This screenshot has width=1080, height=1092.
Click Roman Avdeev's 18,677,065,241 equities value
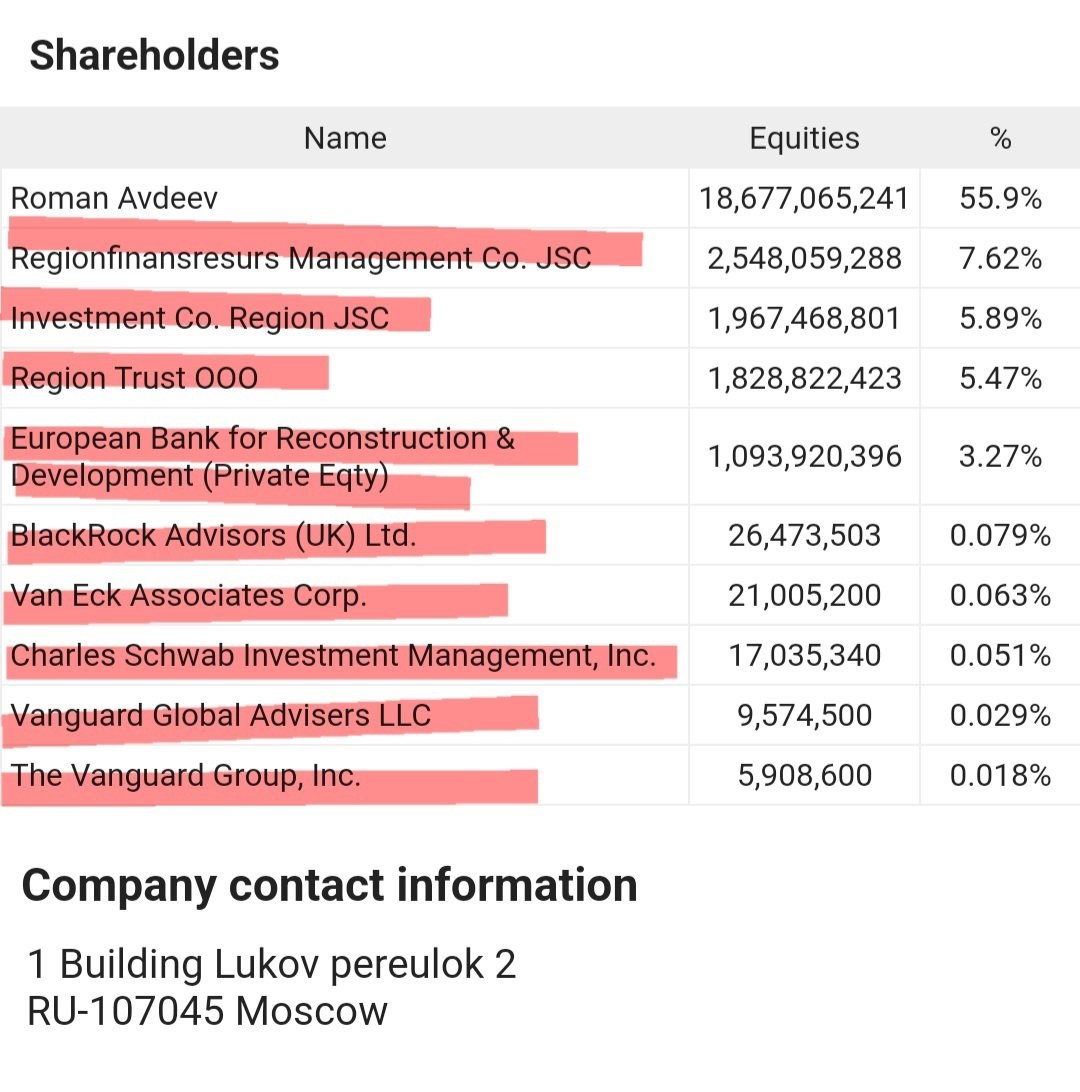[x=804, y=198]
